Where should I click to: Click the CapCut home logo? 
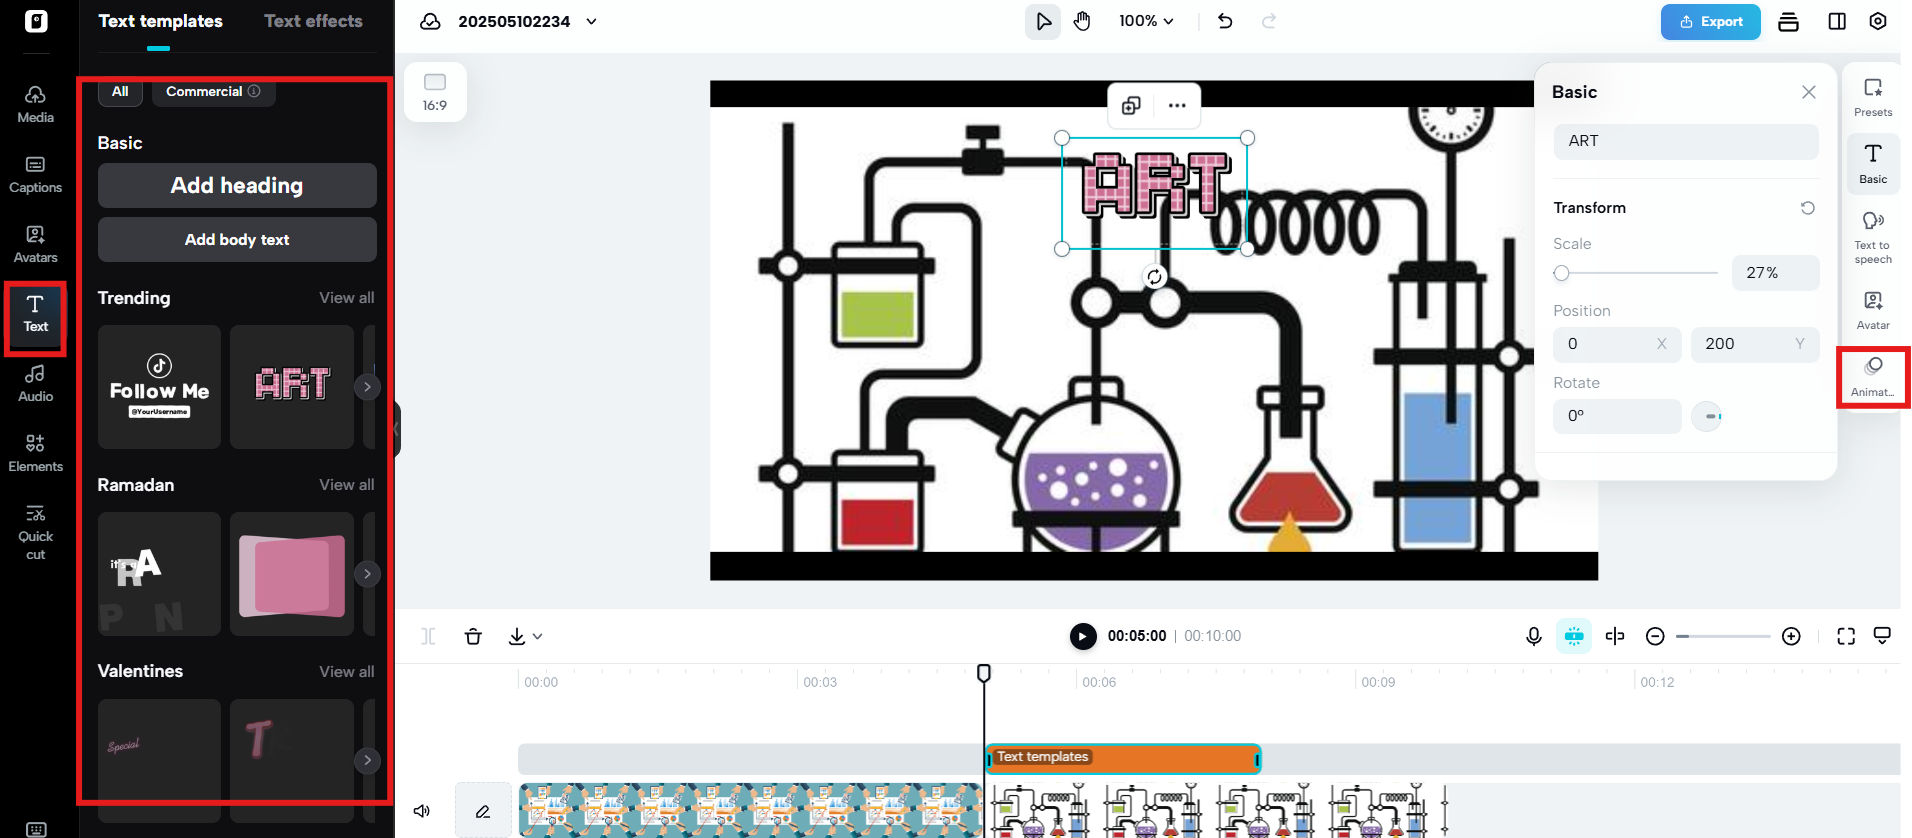(x=36, y=21)
